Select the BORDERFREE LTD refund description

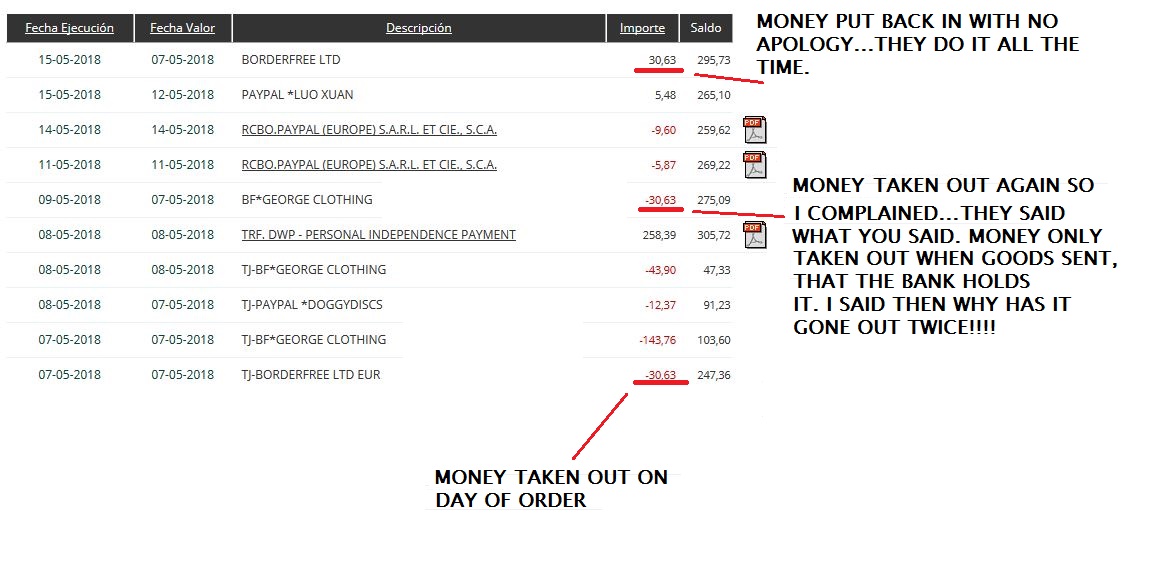click(x=291, y=60)
